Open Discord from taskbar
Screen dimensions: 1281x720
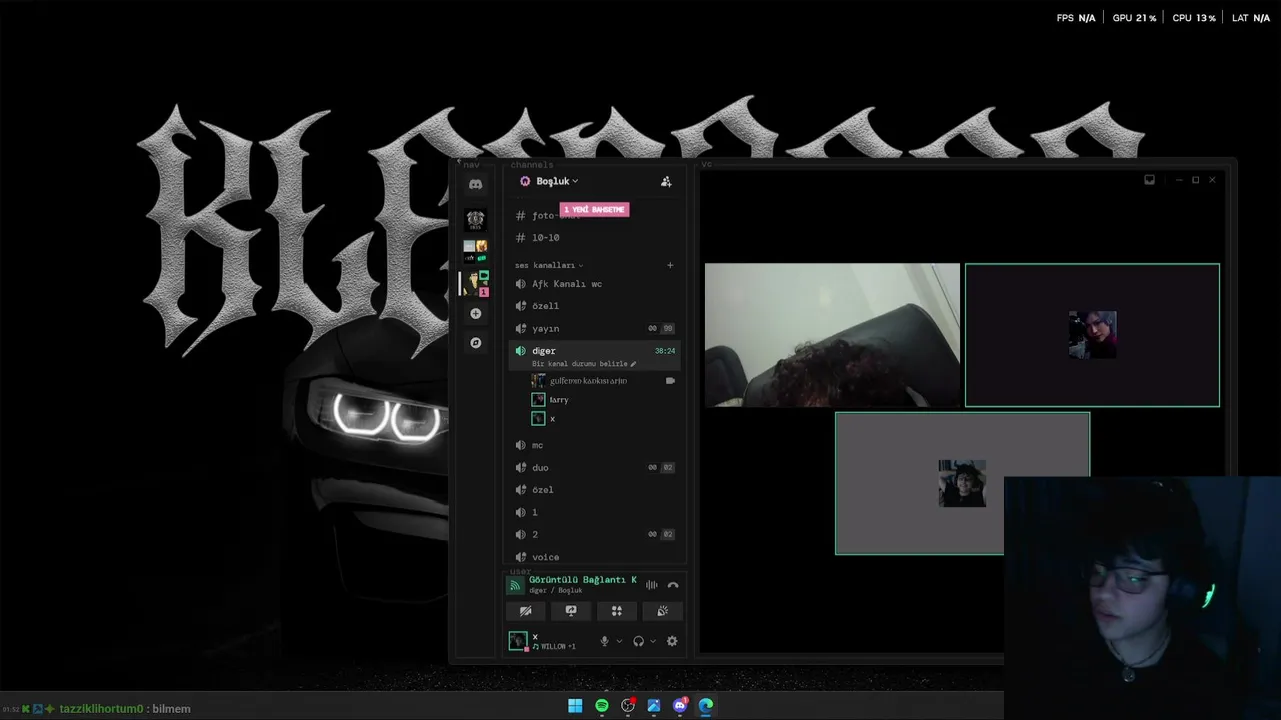pyautogui.click(x=680, y=706)
